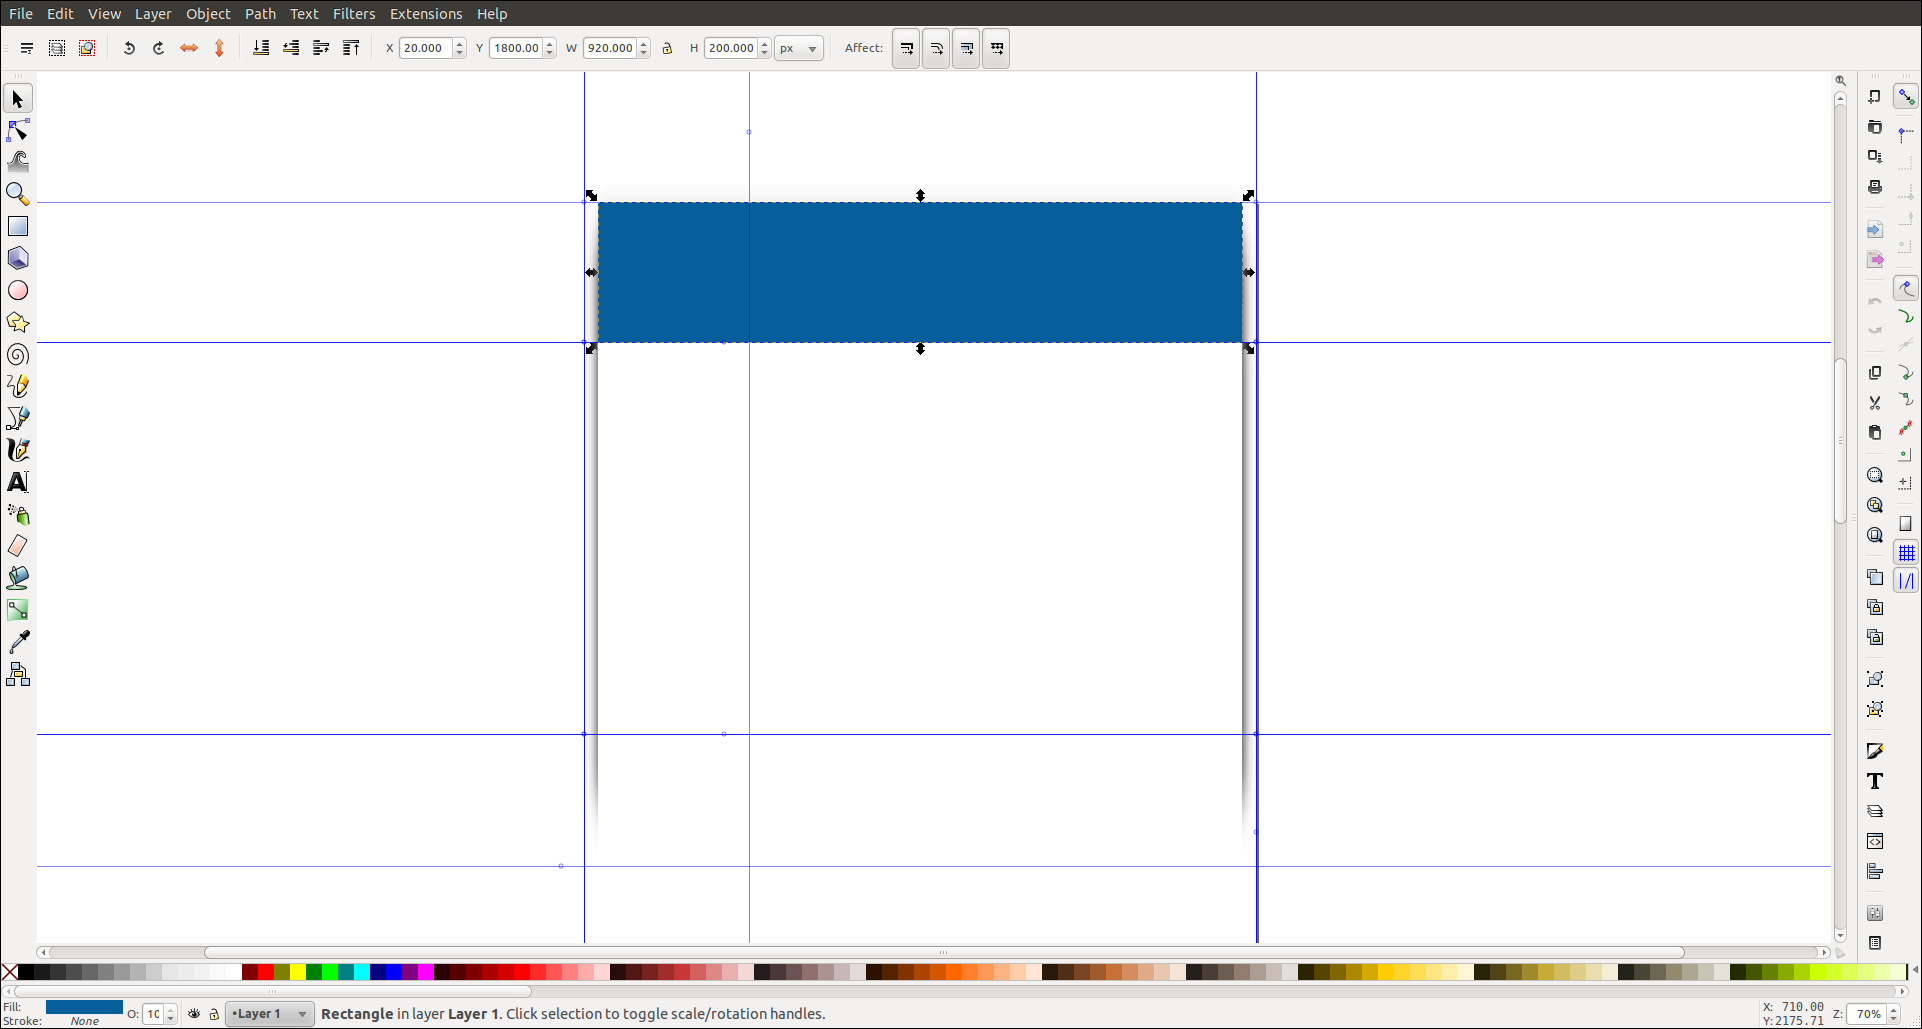The width and height of the screenshot is (1922, 1029).
Task: Decrease the height H value
Action: coord(765,53)
